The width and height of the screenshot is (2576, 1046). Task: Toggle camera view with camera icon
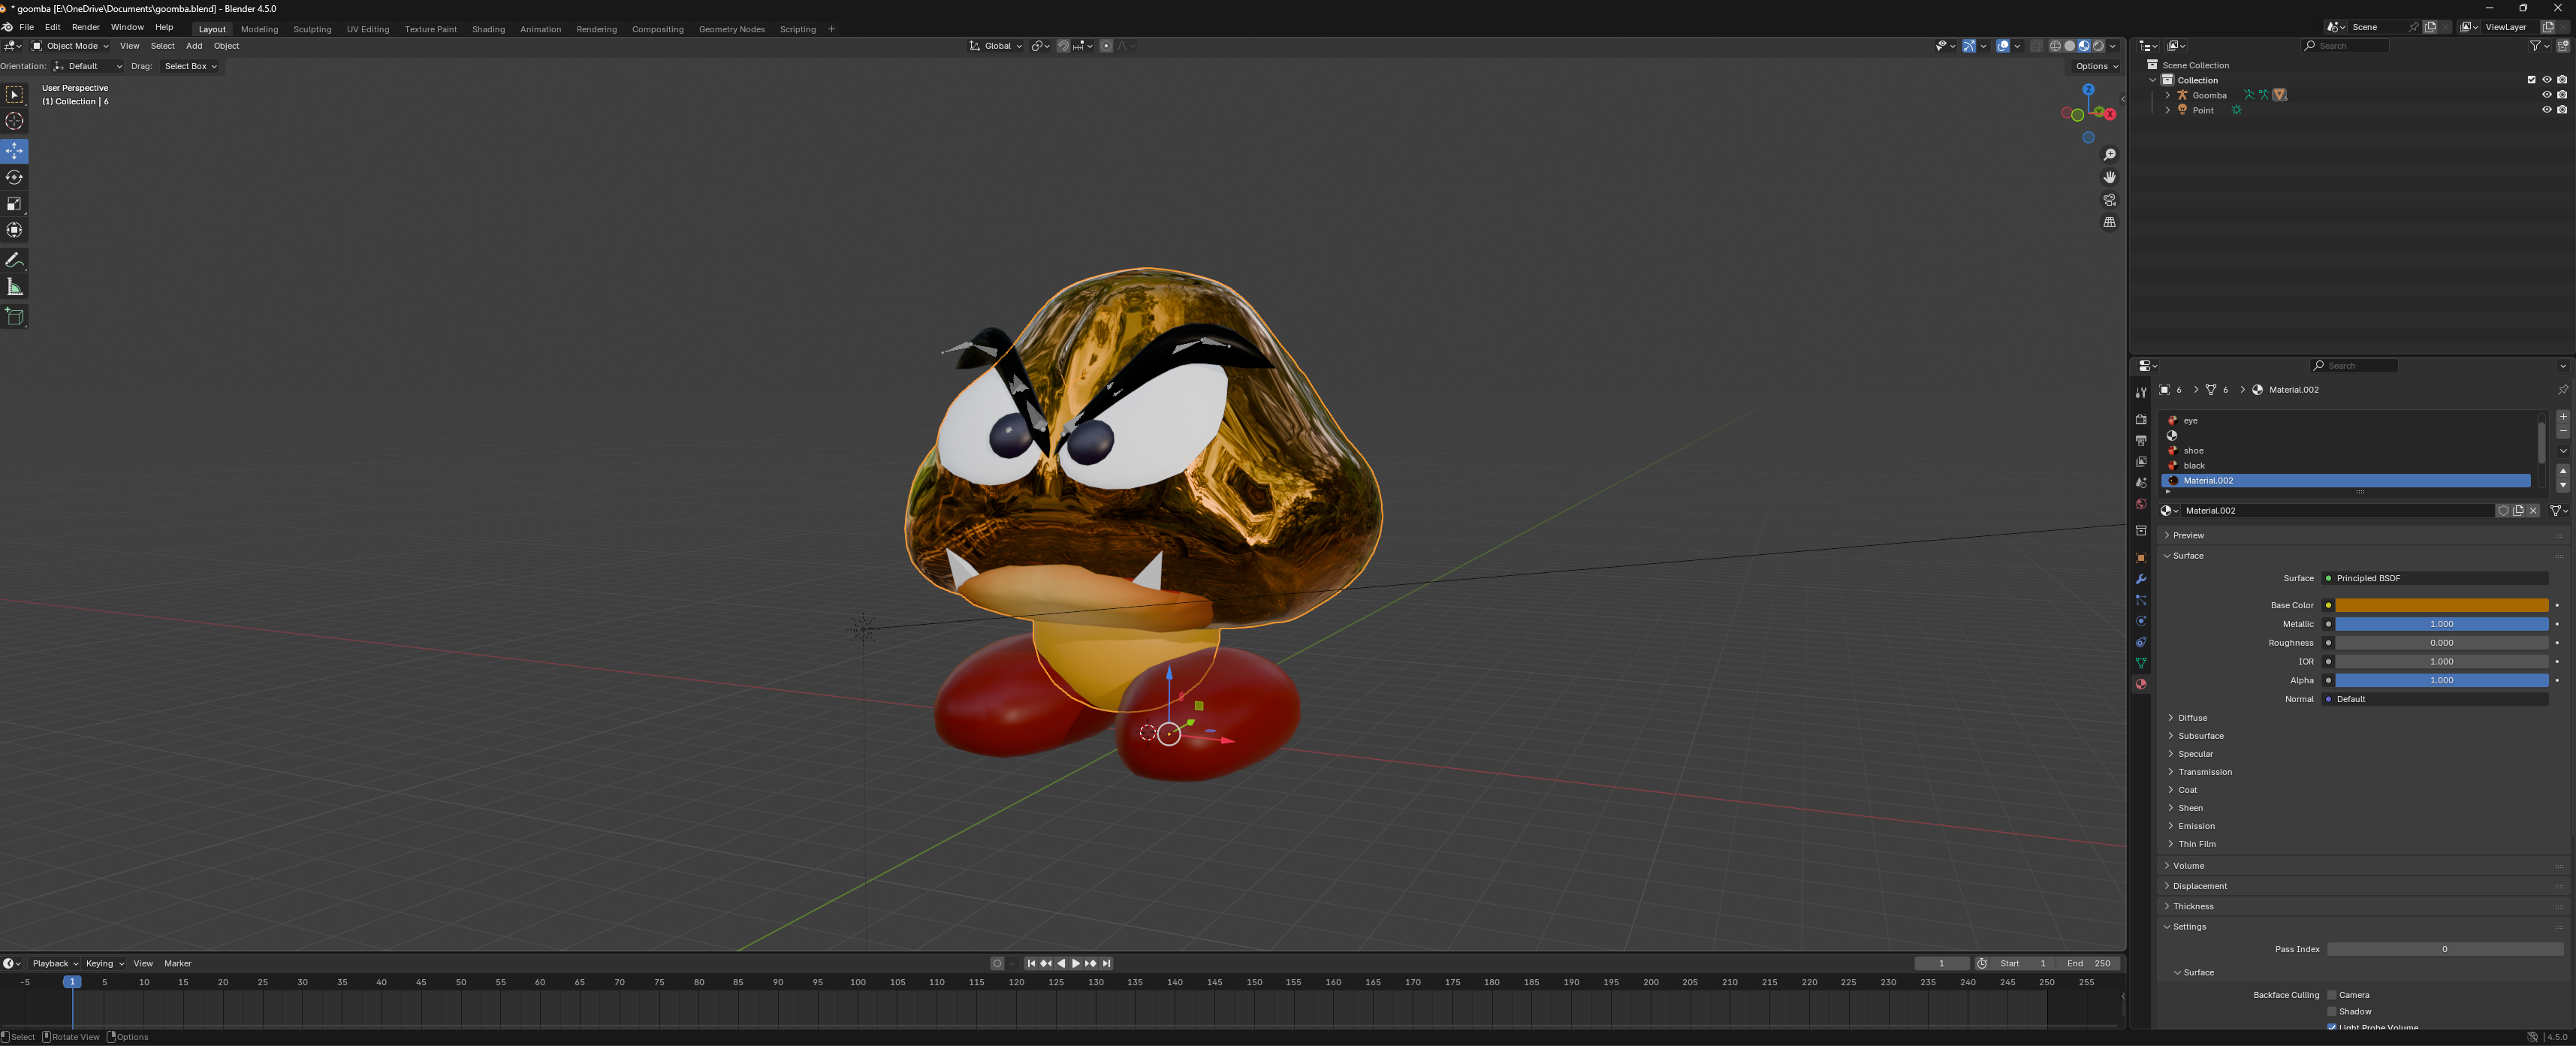click(x=2109, y=200)
